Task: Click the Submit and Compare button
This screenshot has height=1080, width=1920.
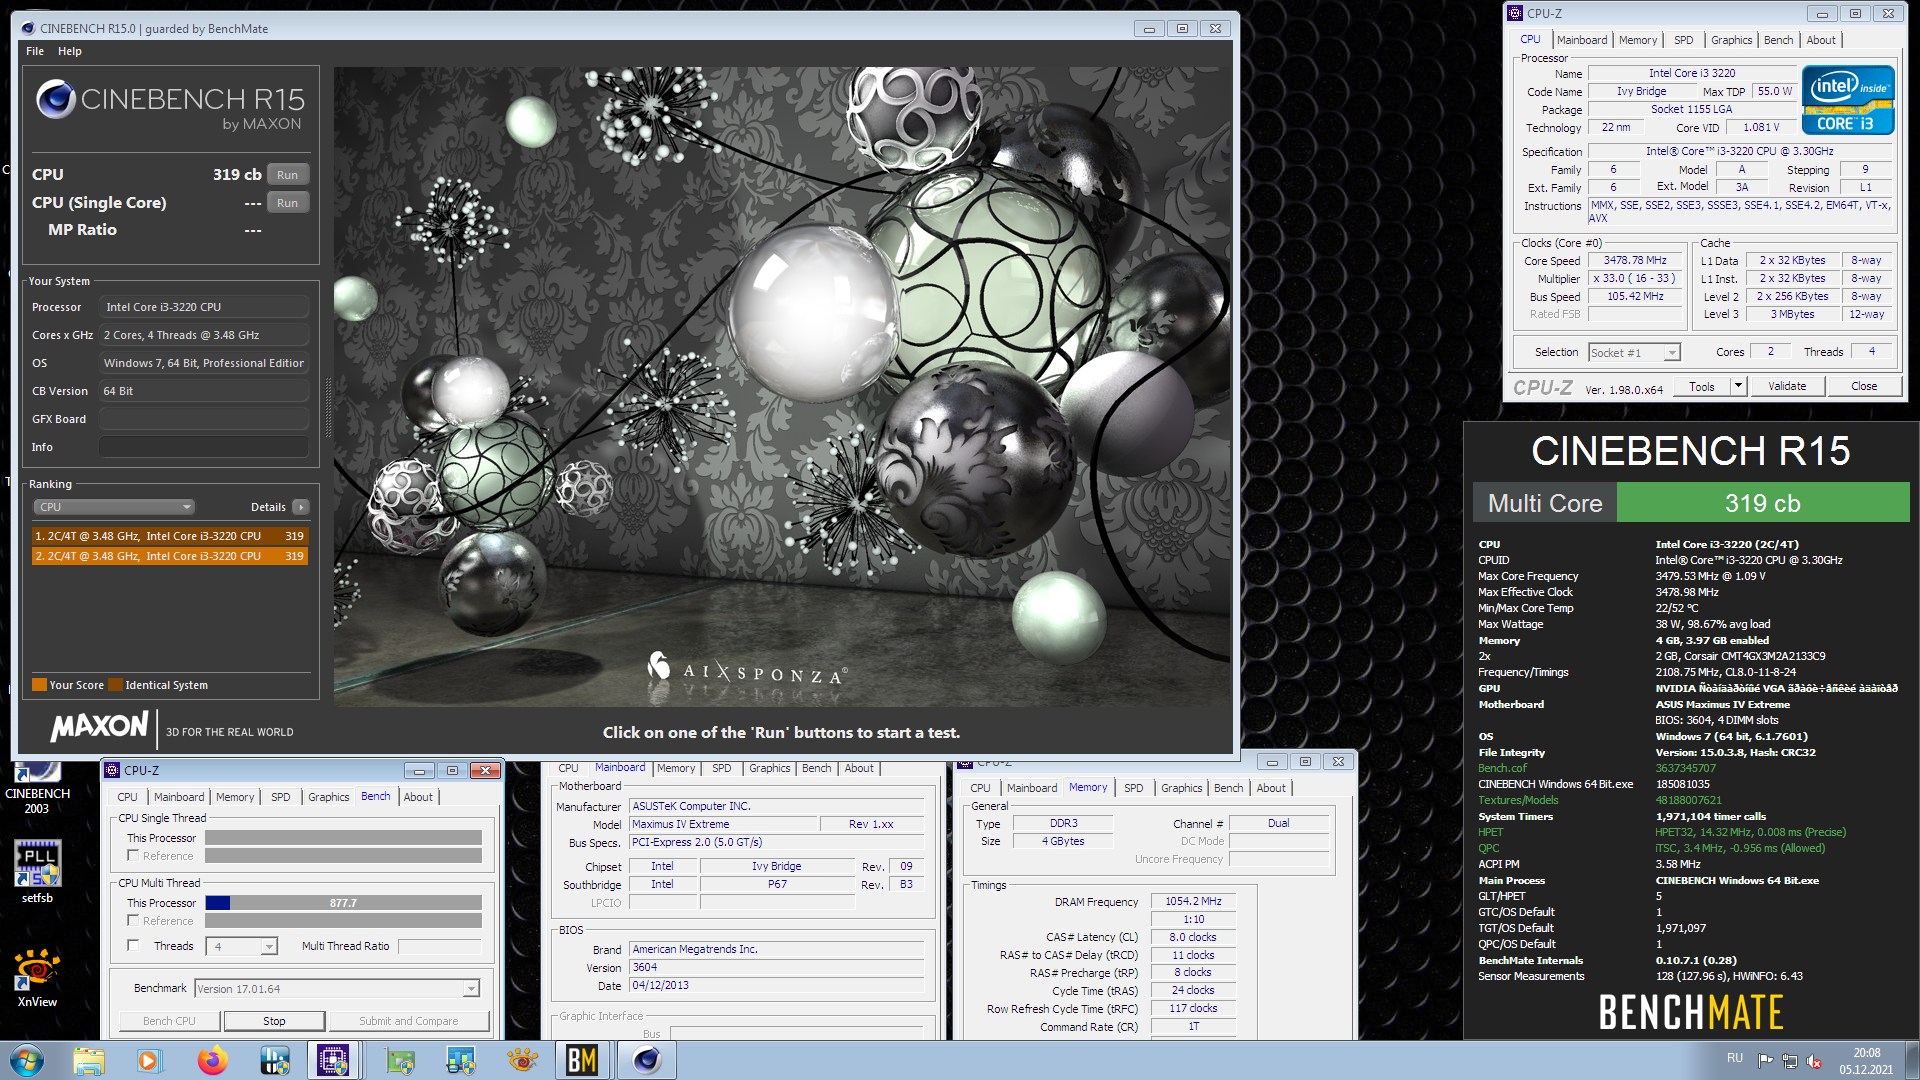Action: tap(408, 1021)
